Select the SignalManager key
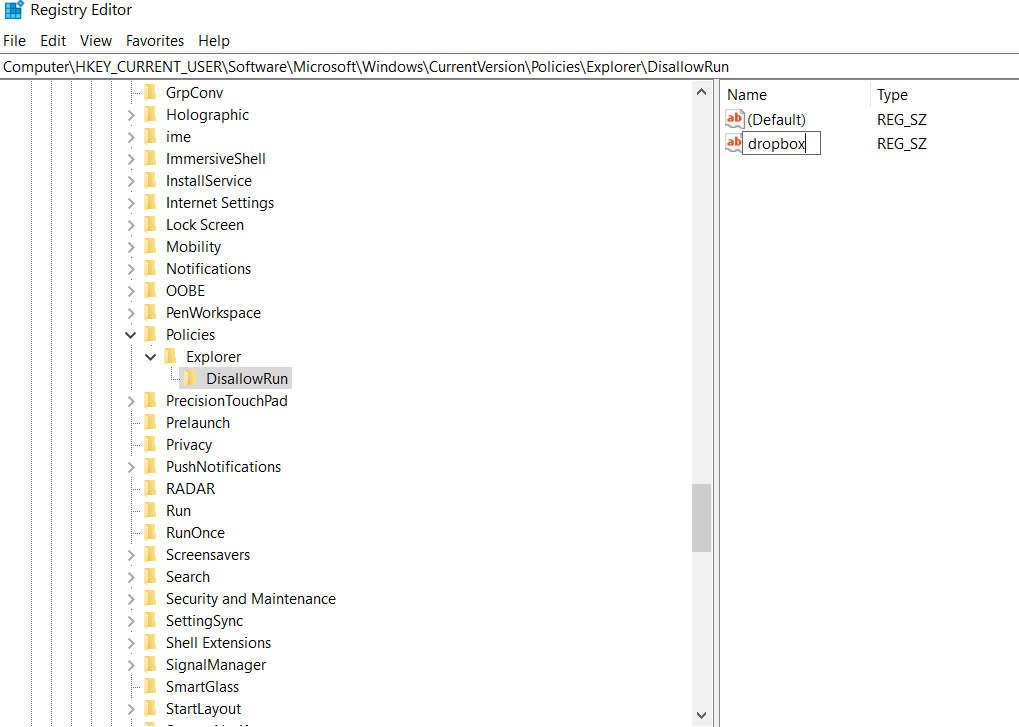 click(216, 665)
